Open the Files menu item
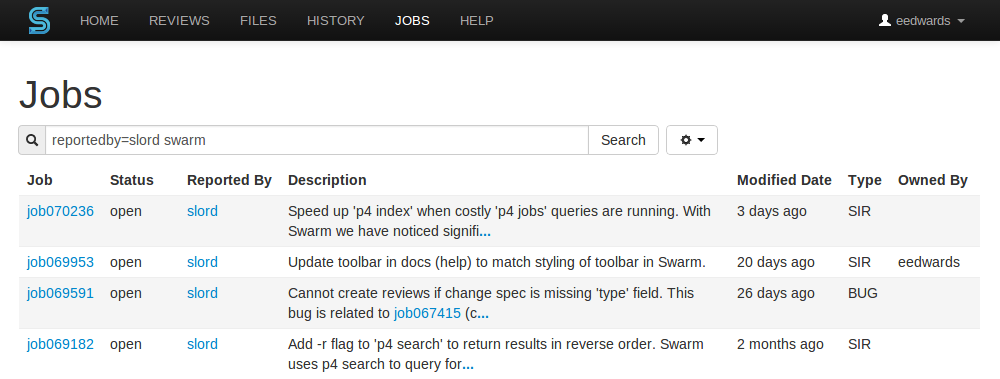The image size is (1000, 379). (x=258, y=20)
